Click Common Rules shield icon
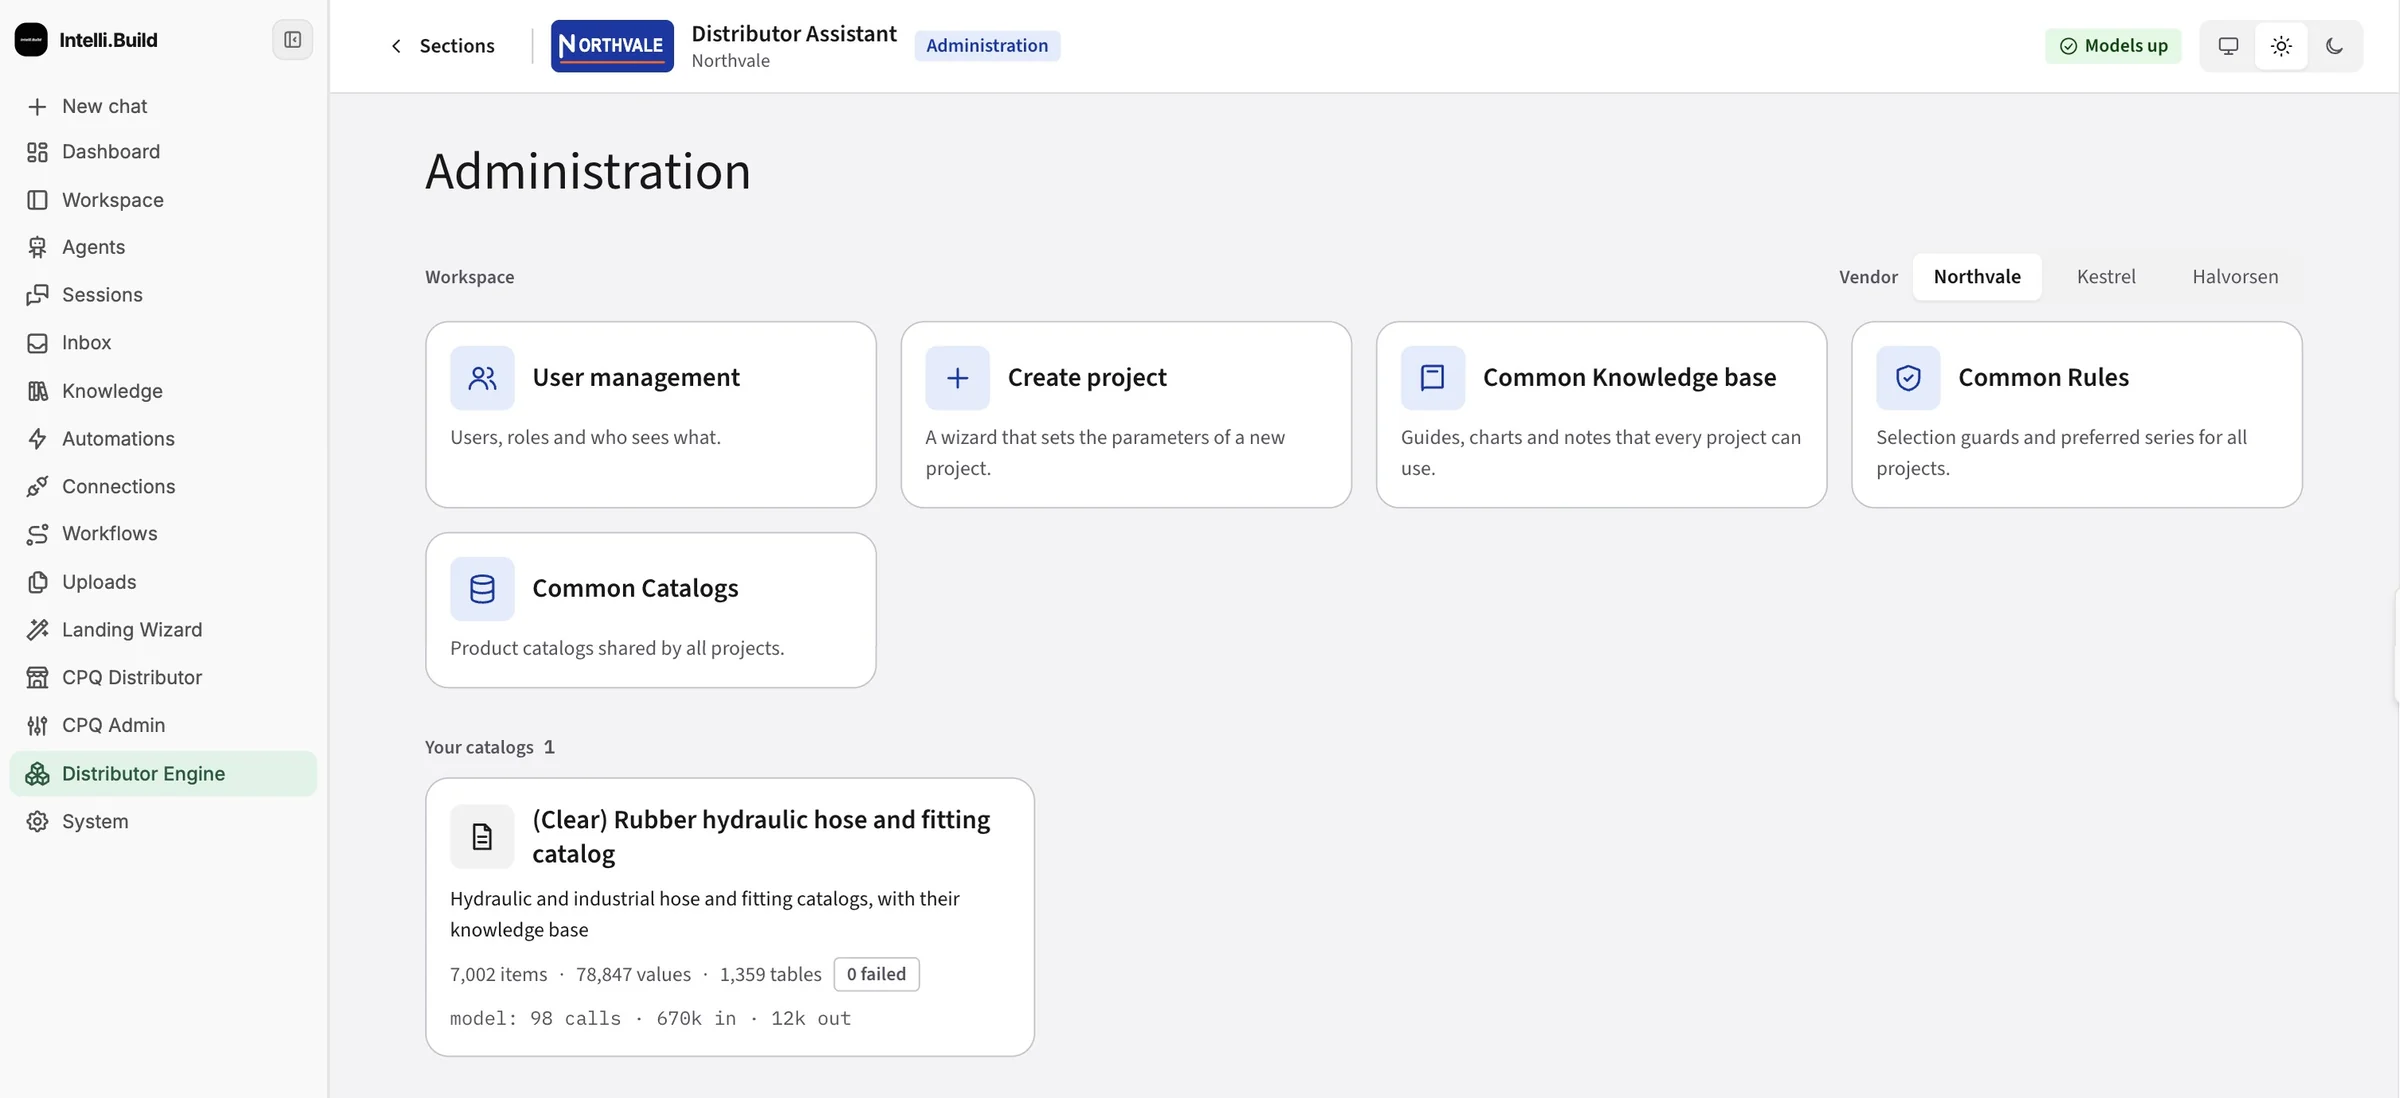Screen dimensions: 2400x1098 1908,378
